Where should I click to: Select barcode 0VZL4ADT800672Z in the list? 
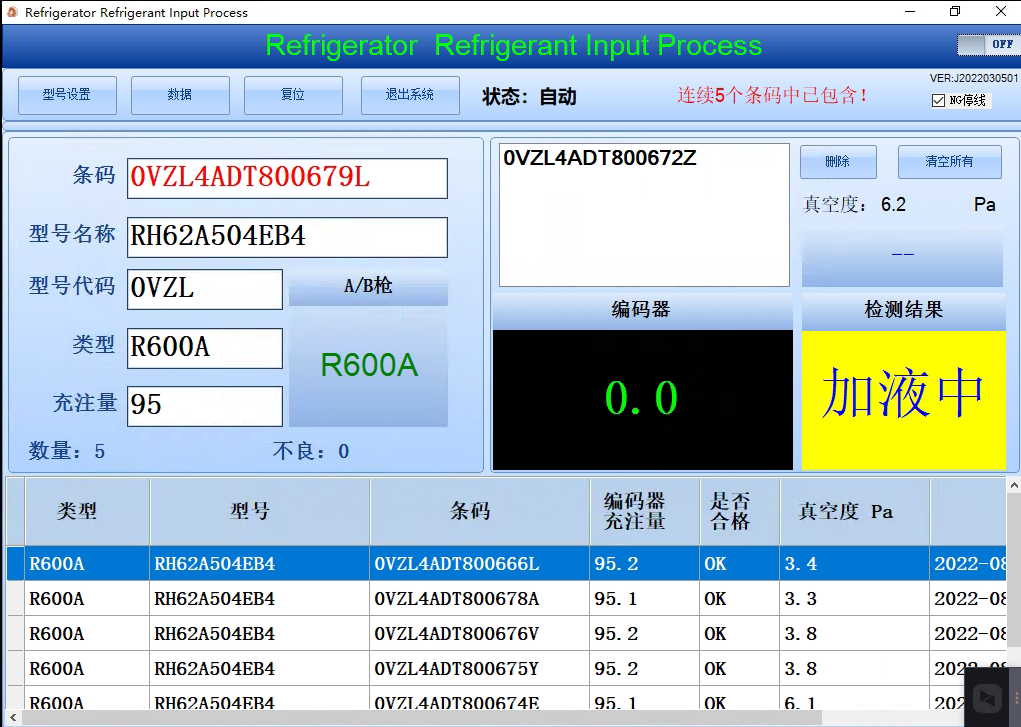coord(600,158)
